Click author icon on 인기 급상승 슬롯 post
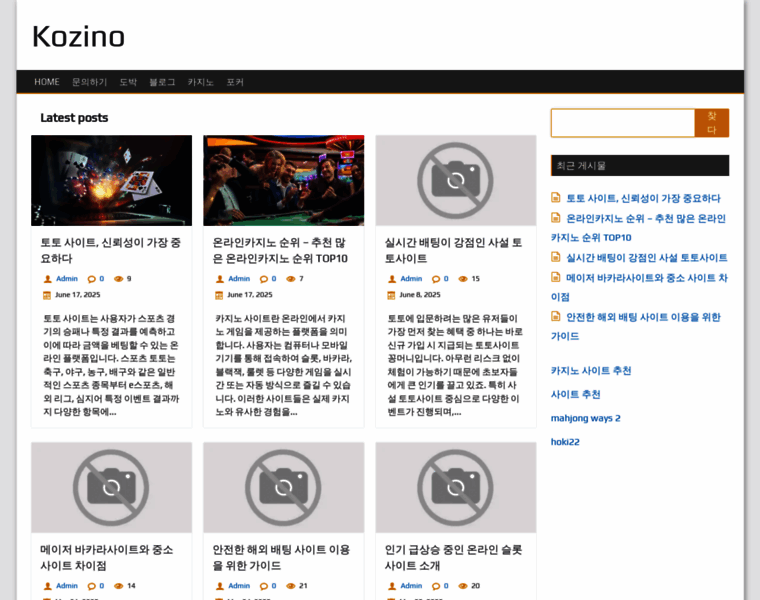The height and width of the screenshot is (600, 760). [392, 586]
